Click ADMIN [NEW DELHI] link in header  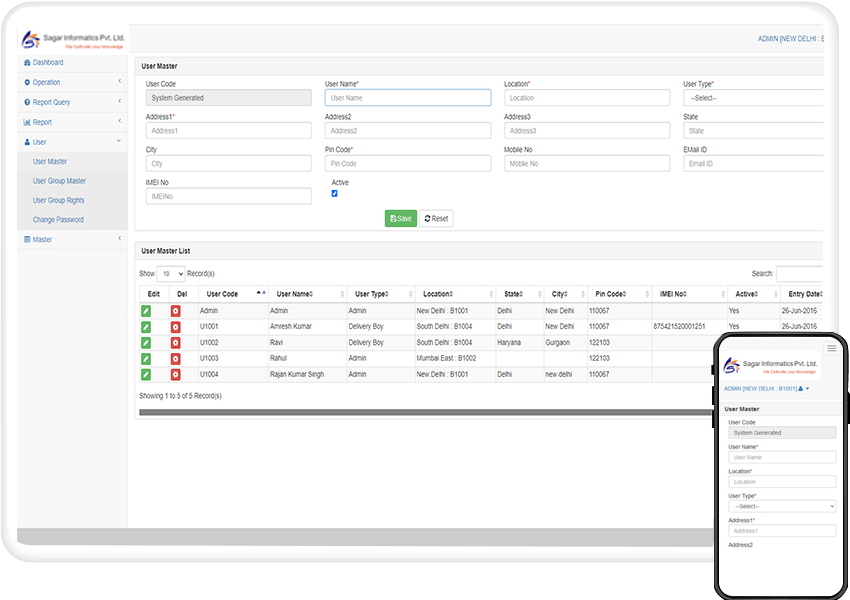coord(790,39)
